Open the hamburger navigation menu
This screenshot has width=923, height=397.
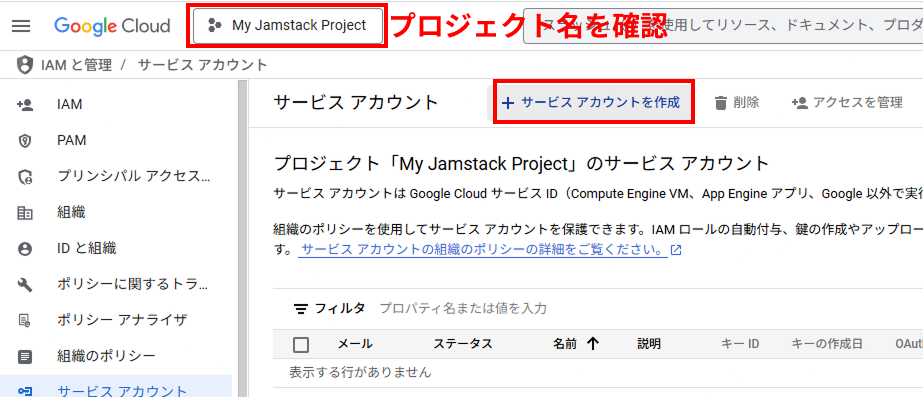tap(21, 26)
